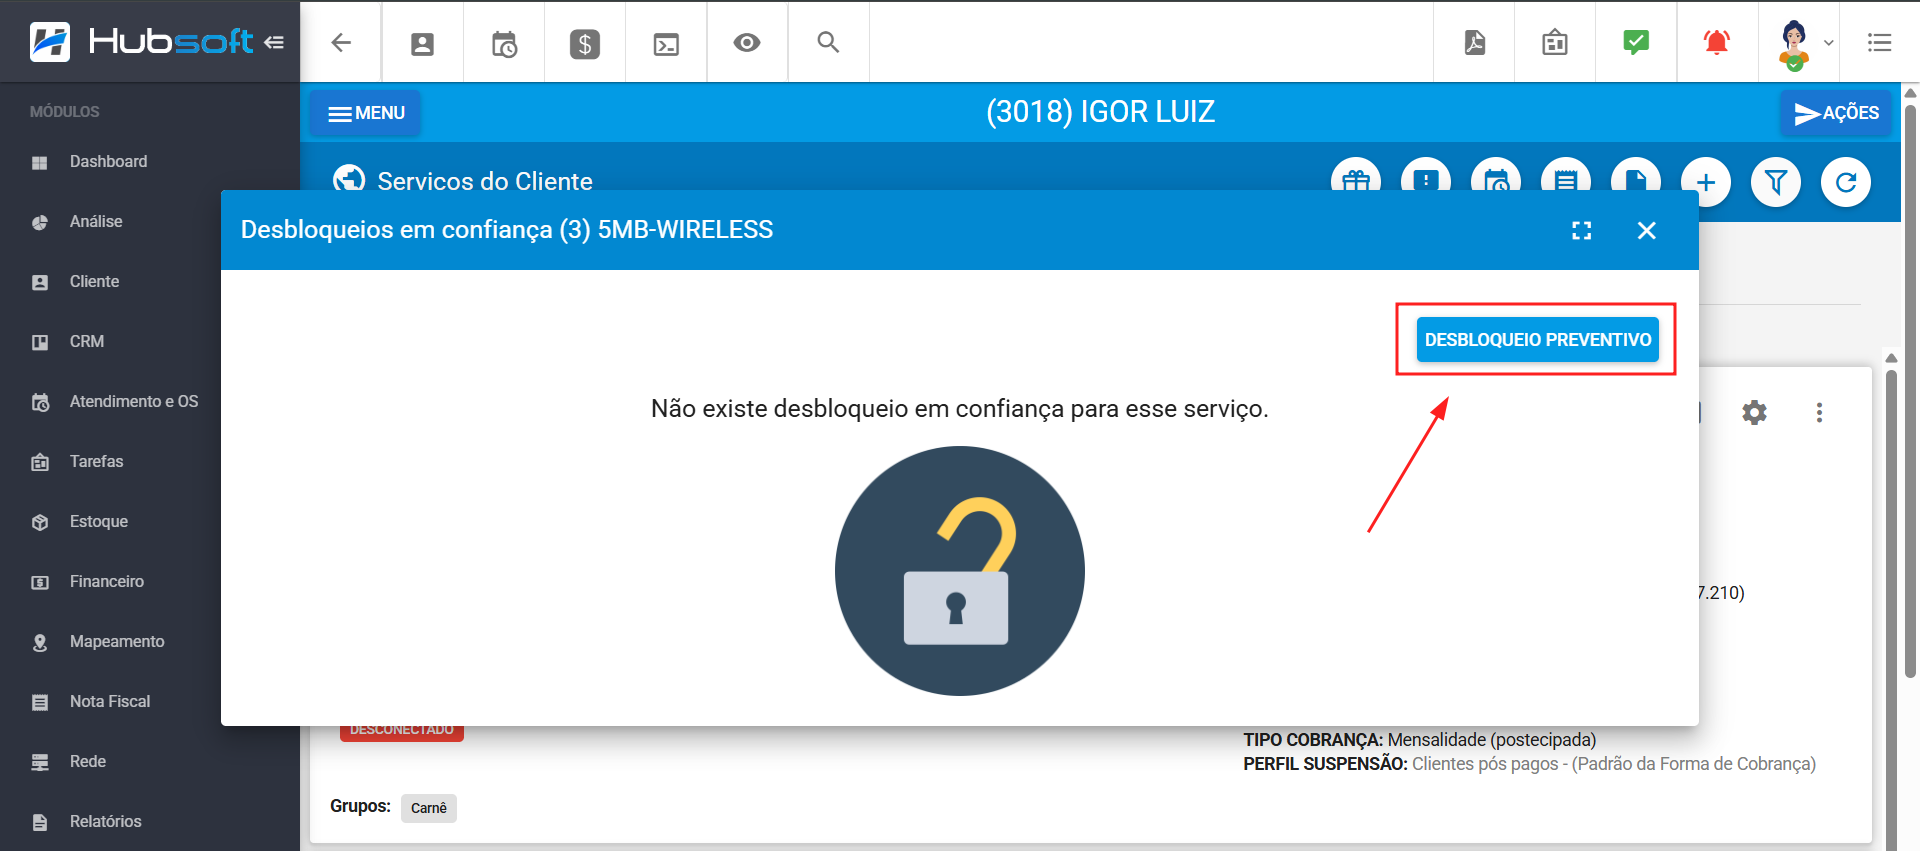This screenshot has height=851, width=1920.
Task: Open the list menu icon at far right
Action: coord(1880,42)
